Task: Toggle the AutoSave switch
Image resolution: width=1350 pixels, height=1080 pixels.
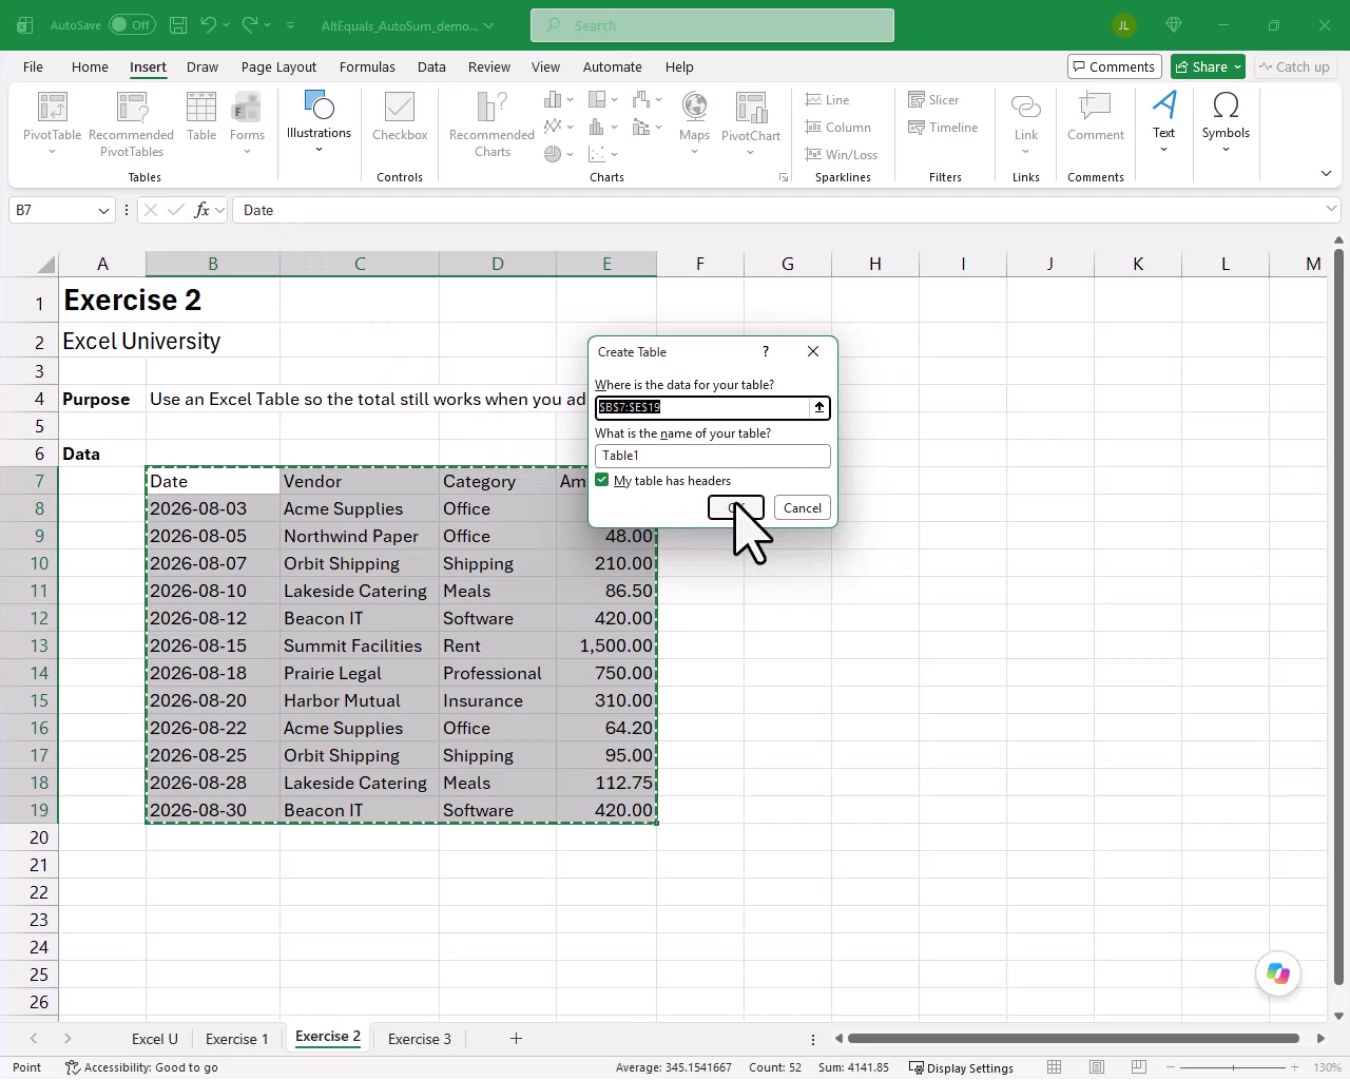Action: pyautogui.click(x=132, y=25)
